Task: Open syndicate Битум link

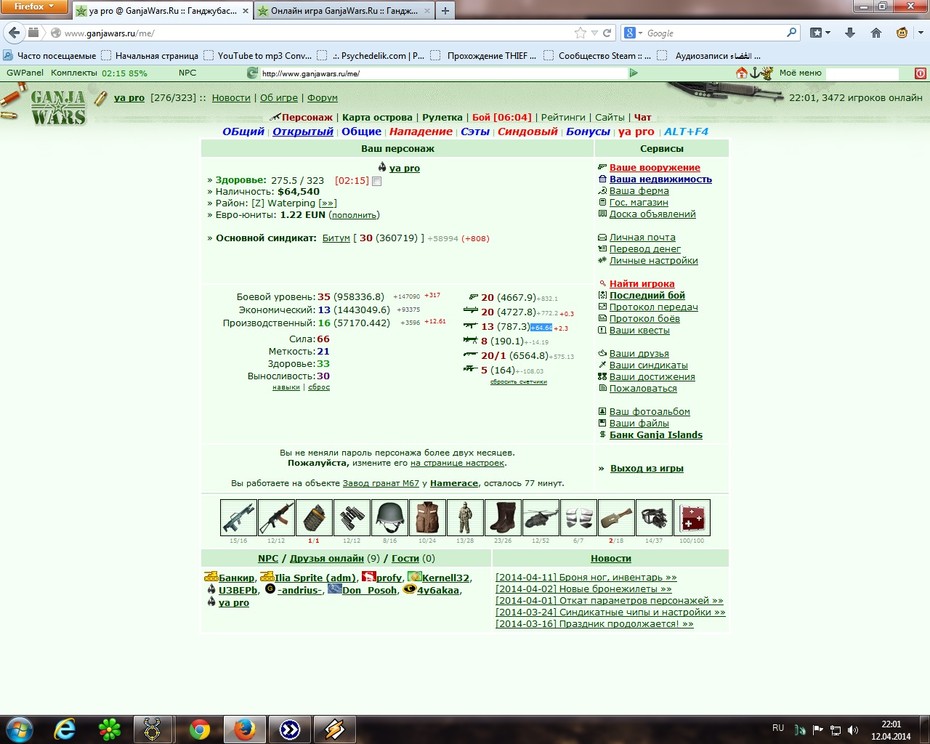Action: pos(336,238)
